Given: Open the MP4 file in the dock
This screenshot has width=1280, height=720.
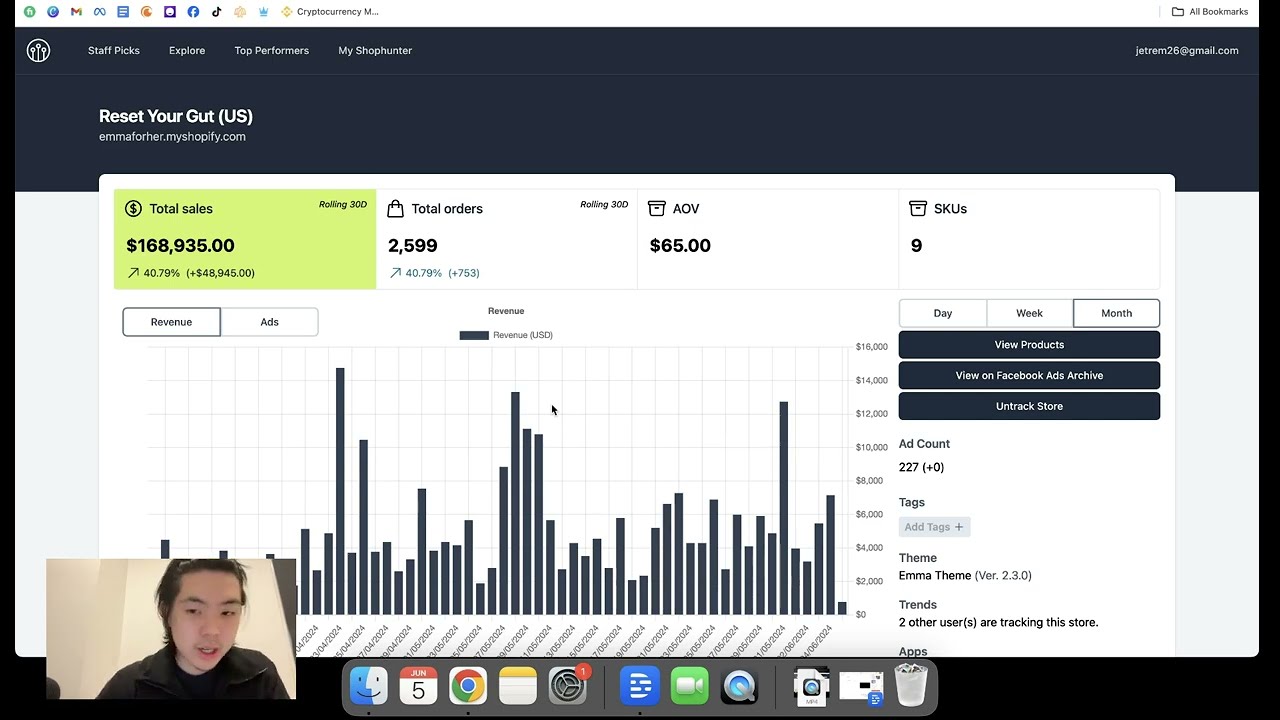Looking at the screenshot, I should [812, 686].
